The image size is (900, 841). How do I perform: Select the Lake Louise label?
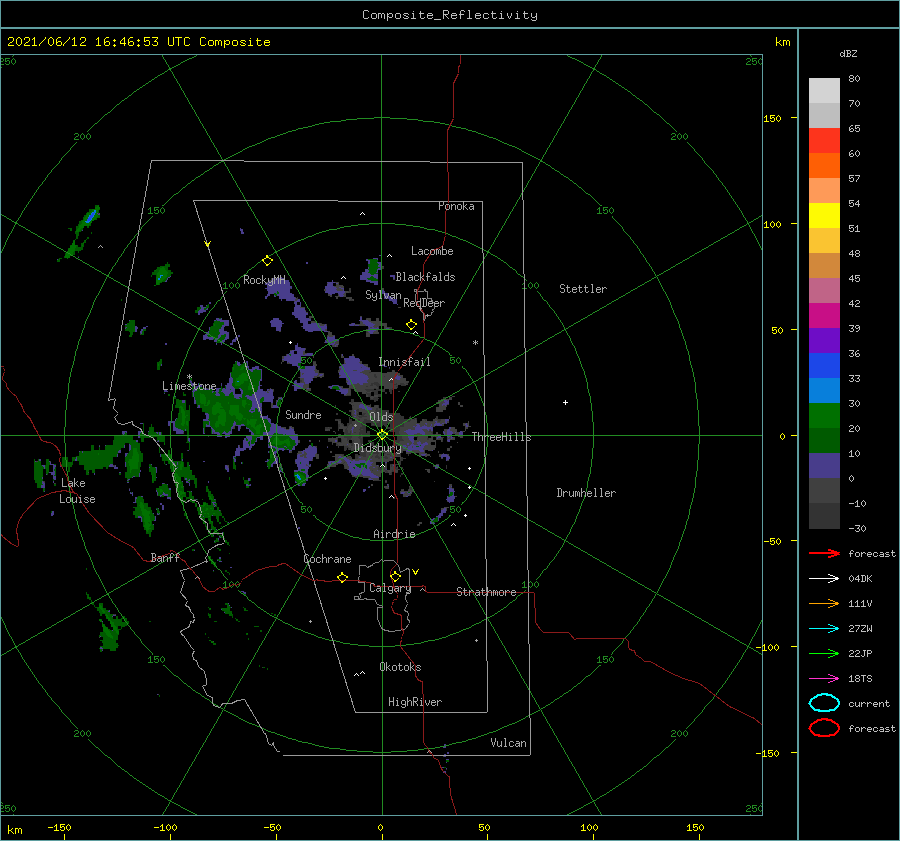(77, 491)
